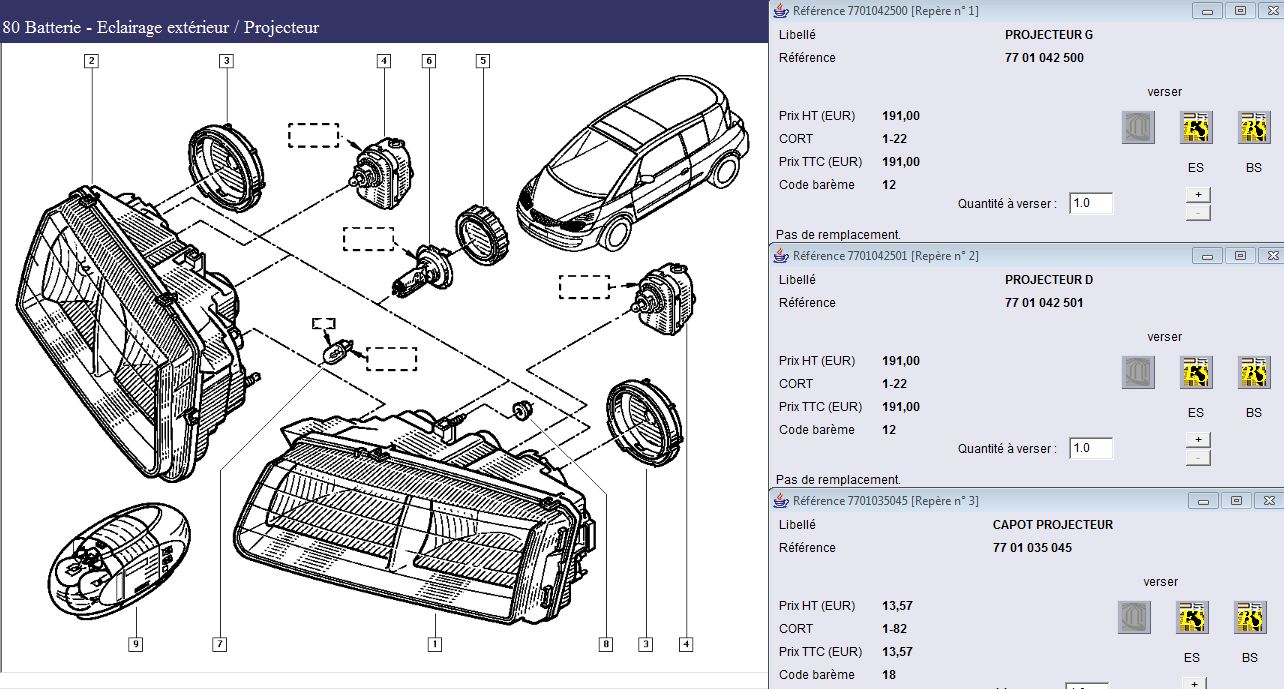The height and width of the screenshot is (689, 1284).
Task: Click the ES icon in PROJECTEUR G window
Action: (1196, 127)
